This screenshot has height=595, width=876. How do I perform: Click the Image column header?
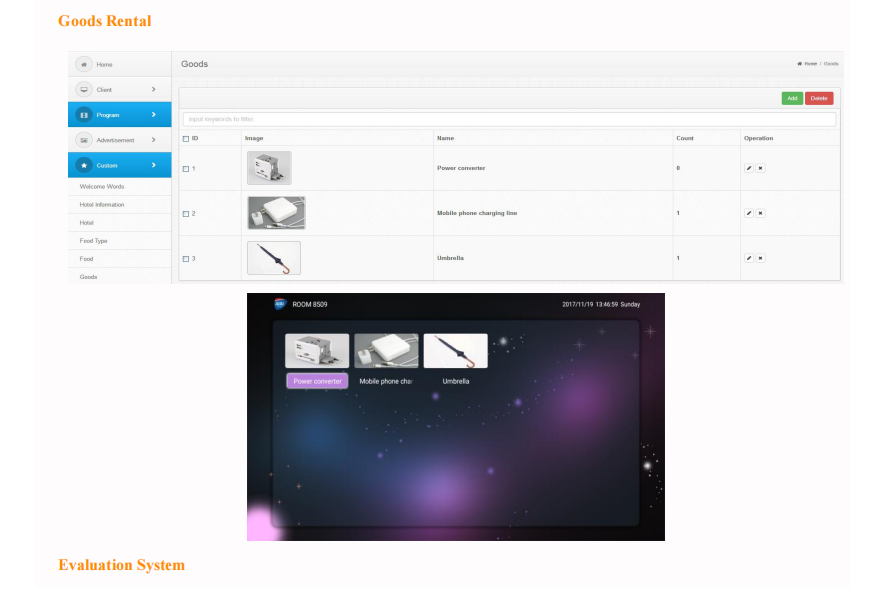[x=254, y=138]
